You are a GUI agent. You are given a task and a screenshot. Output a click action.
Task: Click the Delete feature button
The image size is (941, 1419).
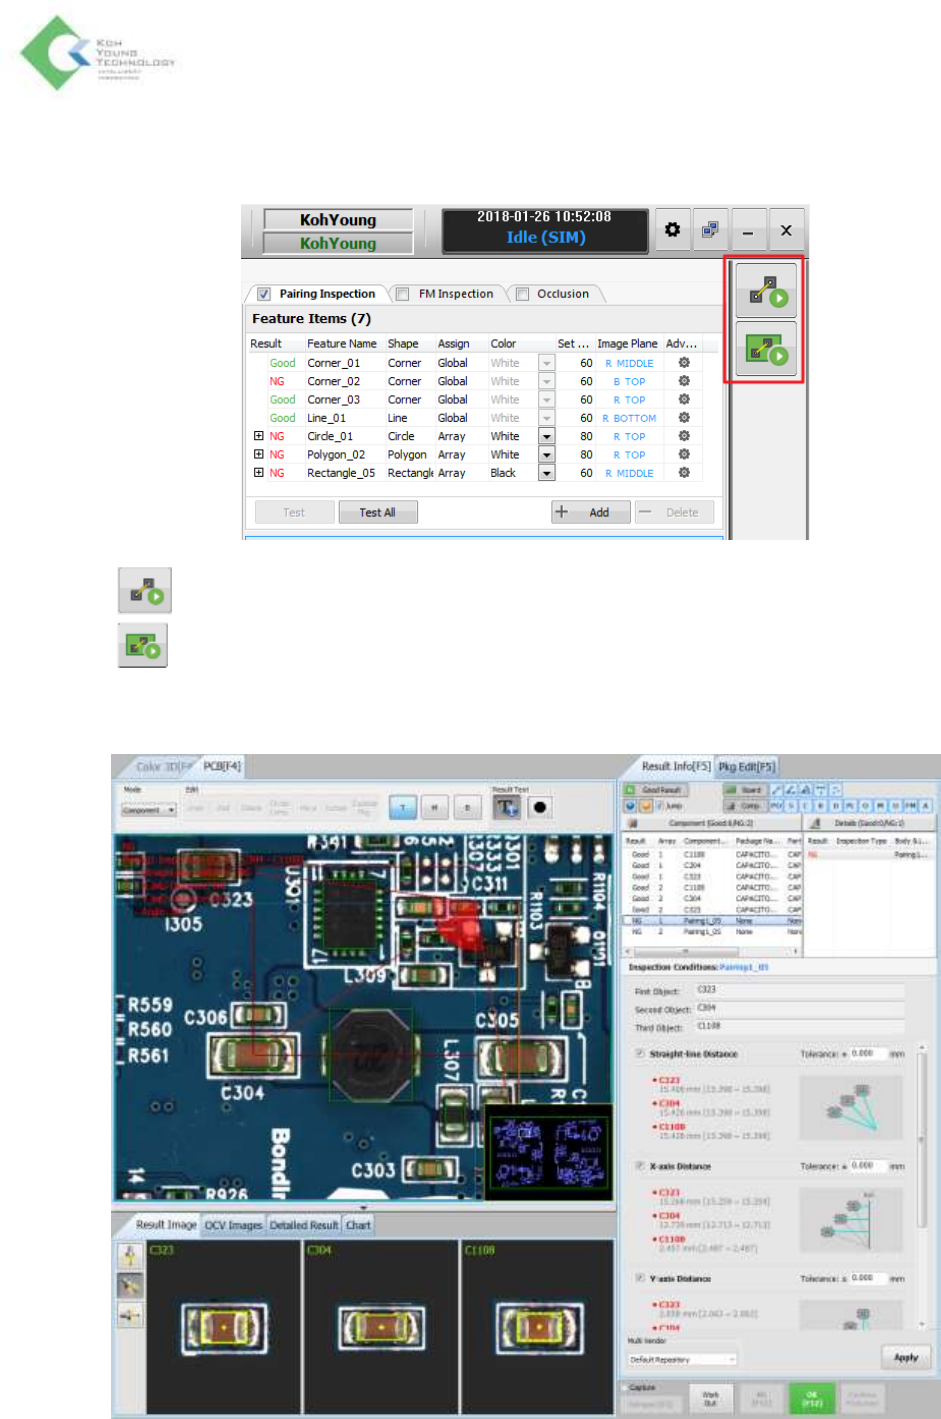coord(674,512)
